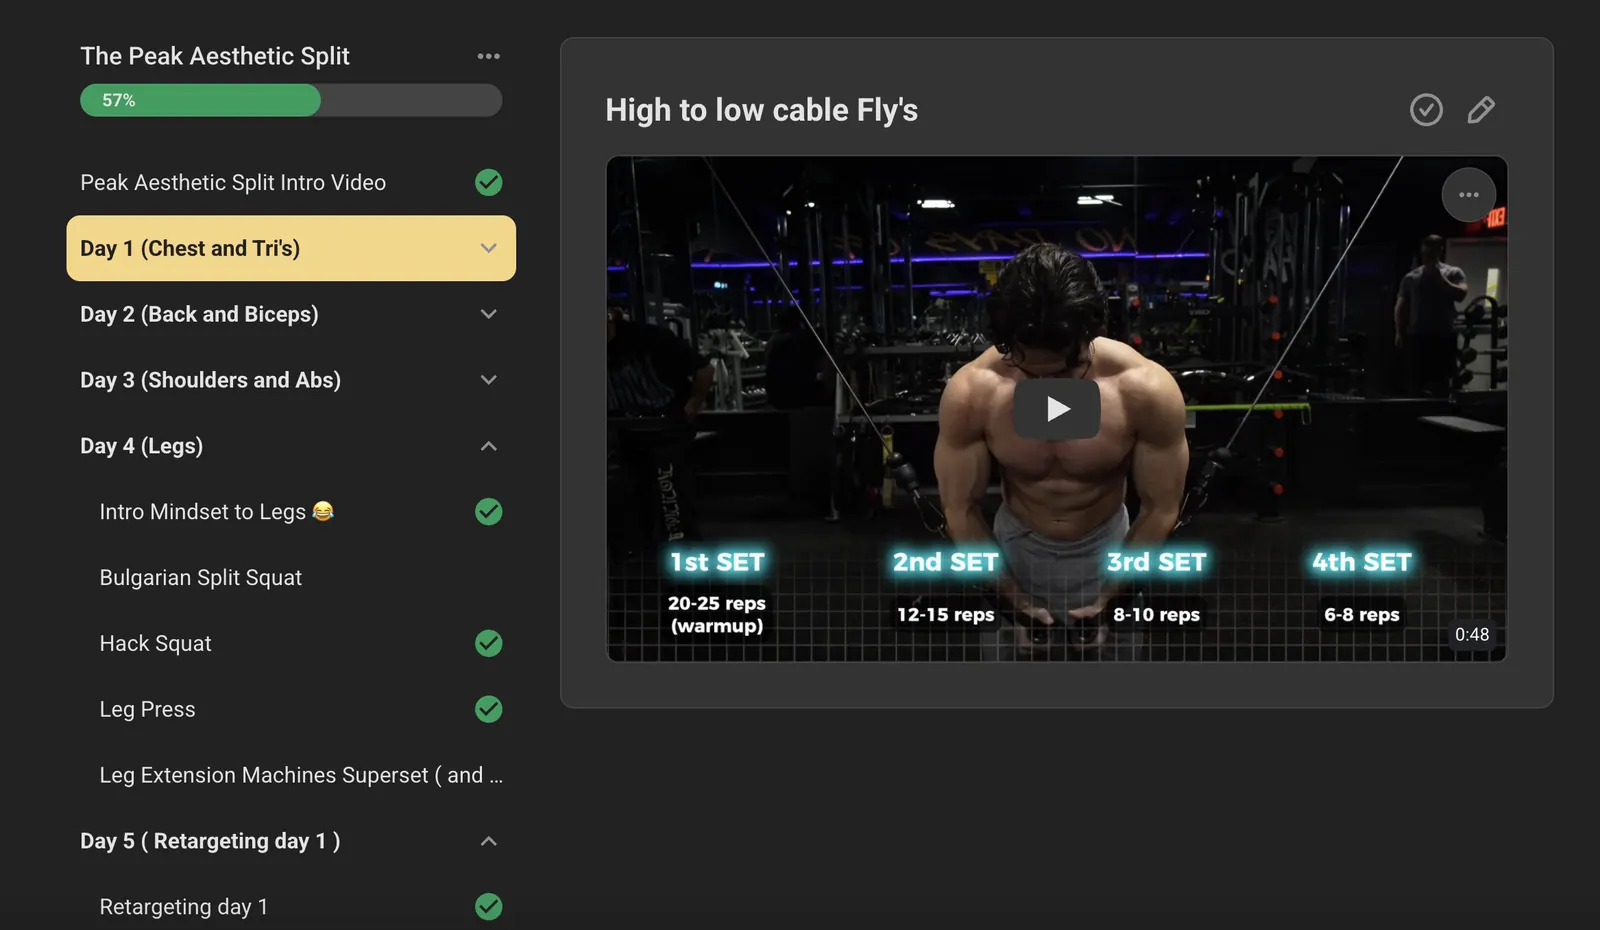Collapse Day 5 (Retargeting day 1) chevron
The width and height of the screenshot is (1600, 930).
point(488,841)
